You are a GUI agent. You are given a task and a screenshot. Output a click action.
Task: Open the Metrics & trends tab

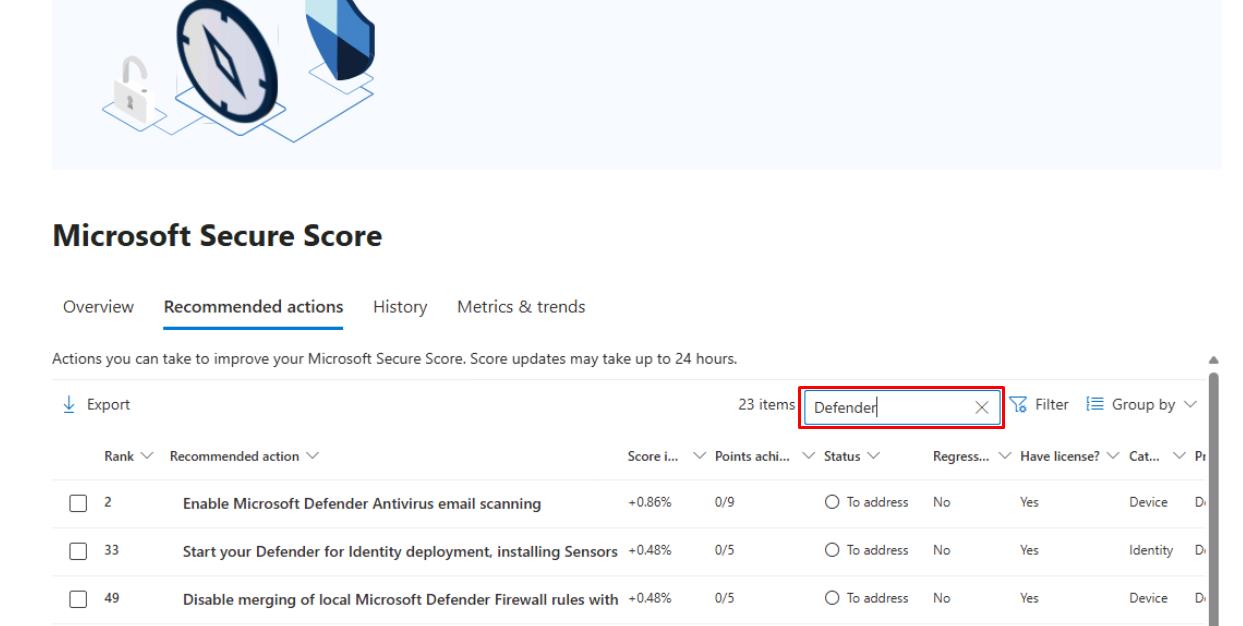(521, 307)
